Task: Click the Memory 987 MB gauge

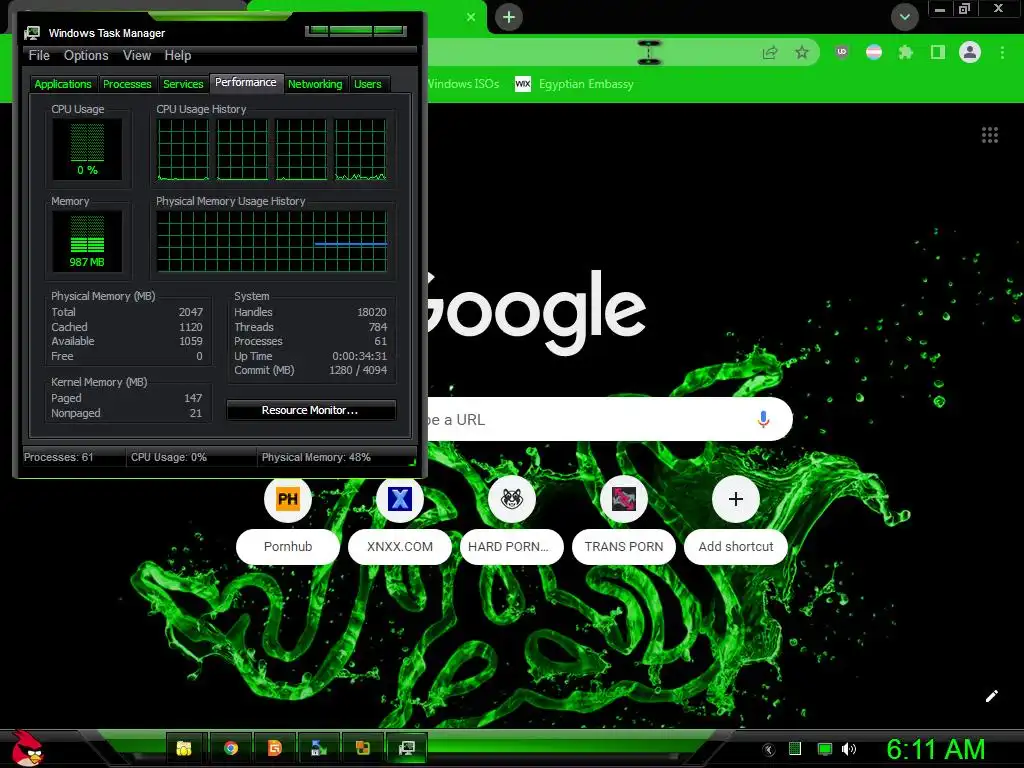Action: click(x=88, y=242)
